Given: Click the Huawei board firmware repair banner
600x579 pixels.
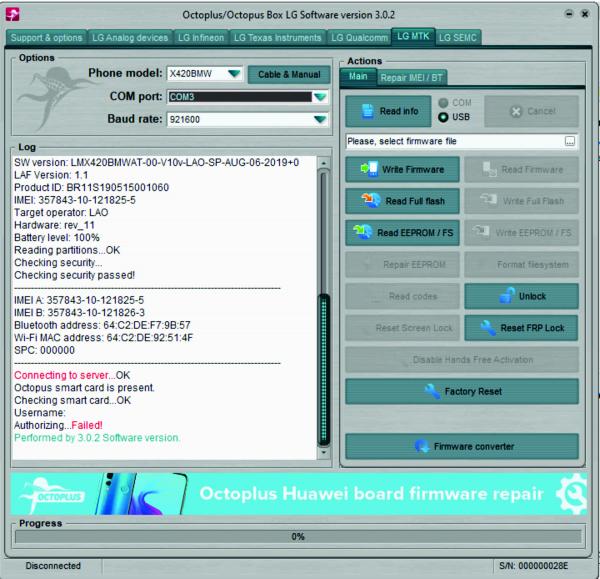Looking at the screenshot, I should (298, 494).
